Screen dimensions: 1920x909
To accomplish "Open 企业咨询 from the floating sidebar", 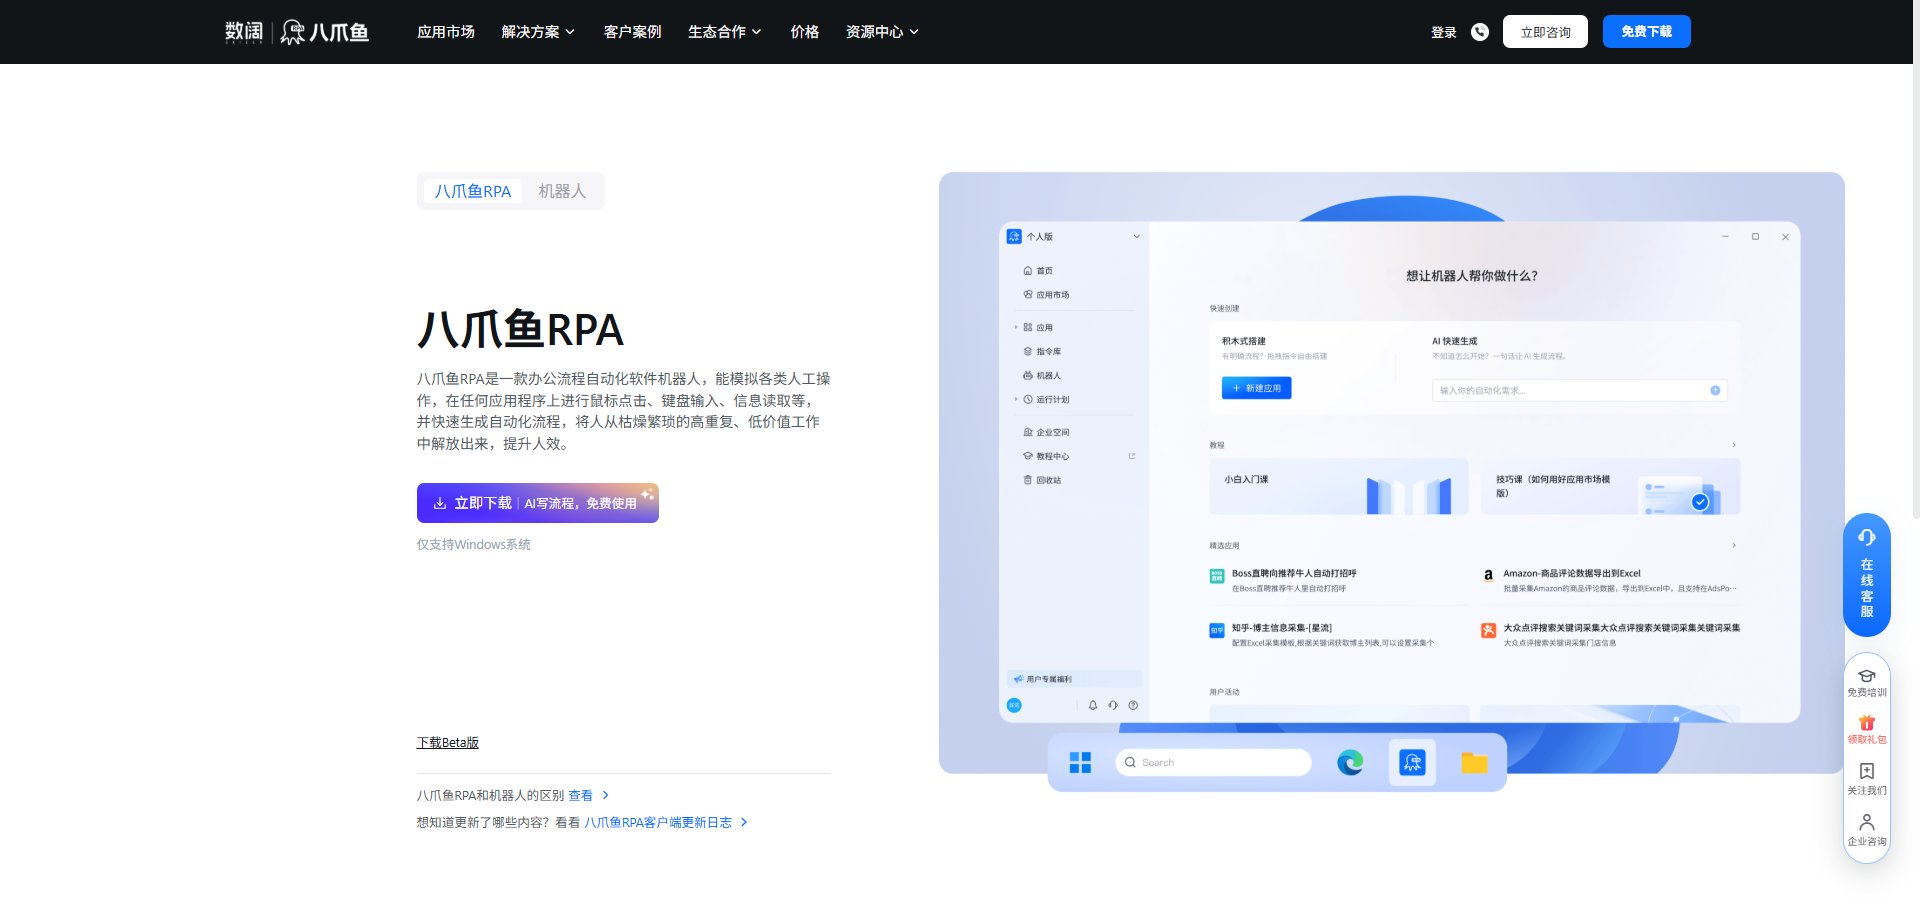I will [1867, 830].
